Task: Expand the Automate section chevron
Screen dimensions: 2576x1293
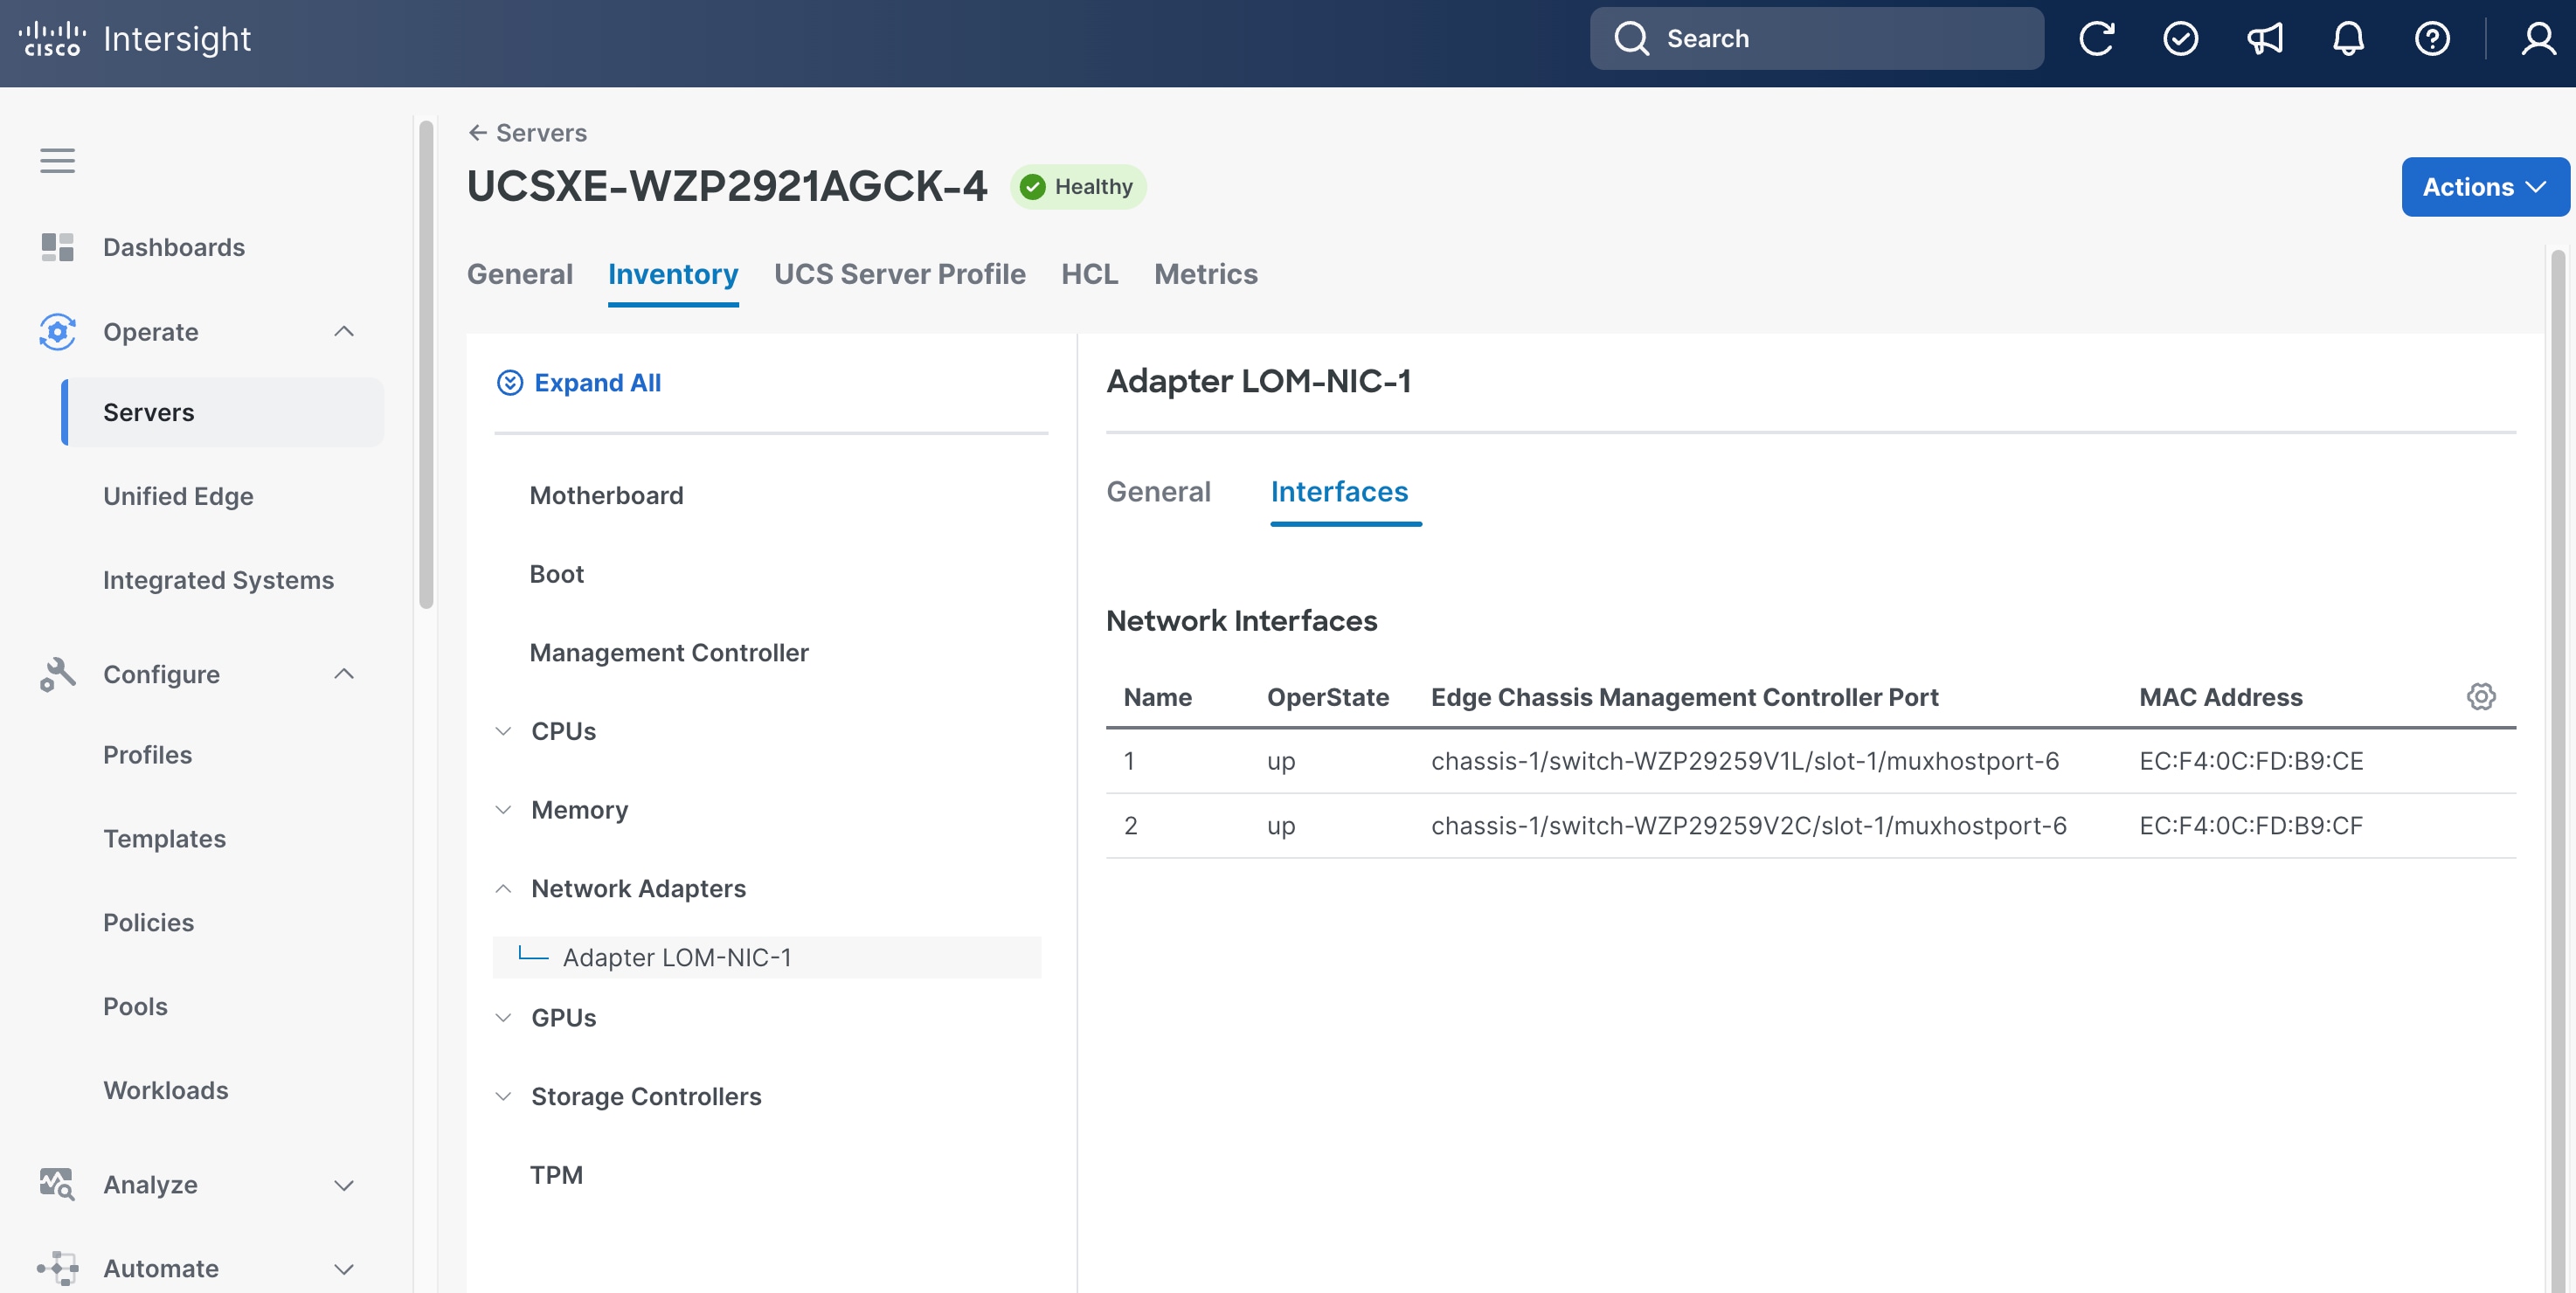Action: [x=344, y=1269]
